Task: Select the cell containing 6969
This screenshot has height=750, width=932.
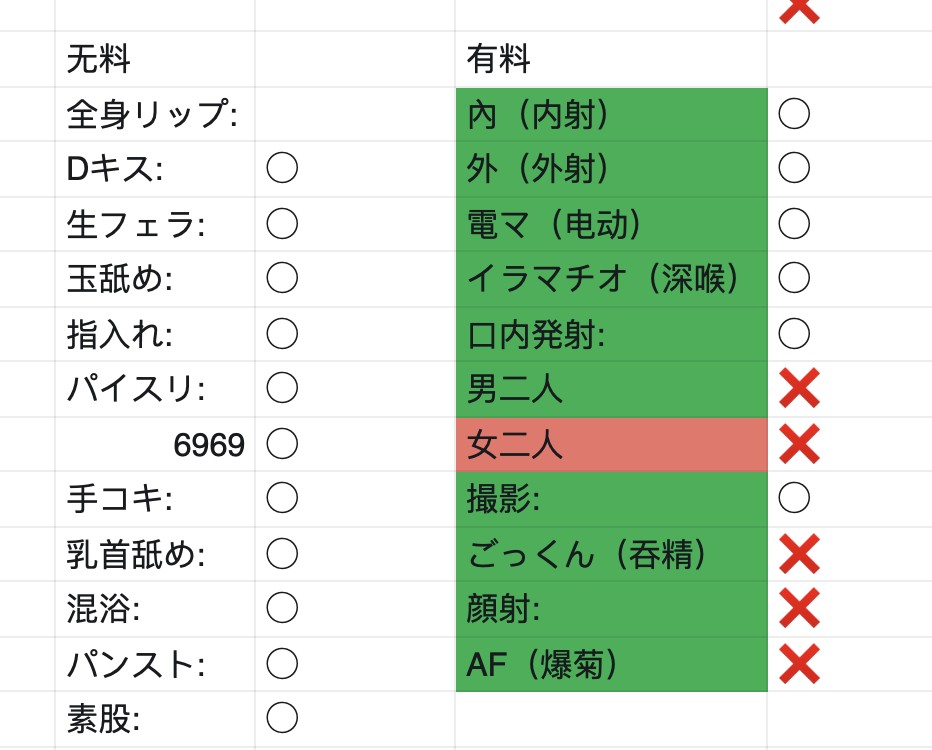Action: tap(155, 445)
